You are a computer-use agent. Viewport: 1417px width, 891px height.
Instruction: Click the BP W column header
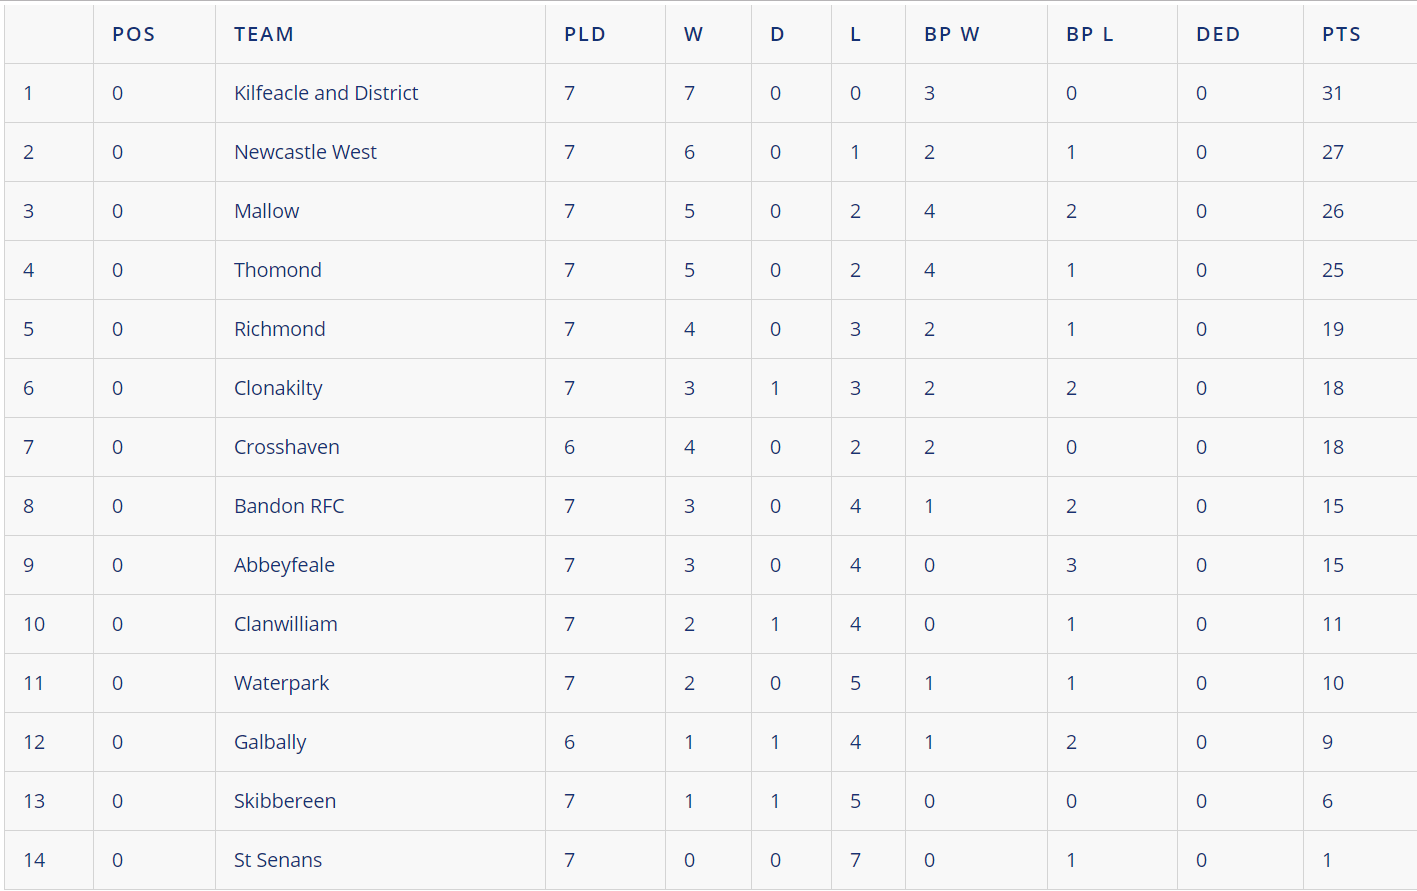[952, 34]
